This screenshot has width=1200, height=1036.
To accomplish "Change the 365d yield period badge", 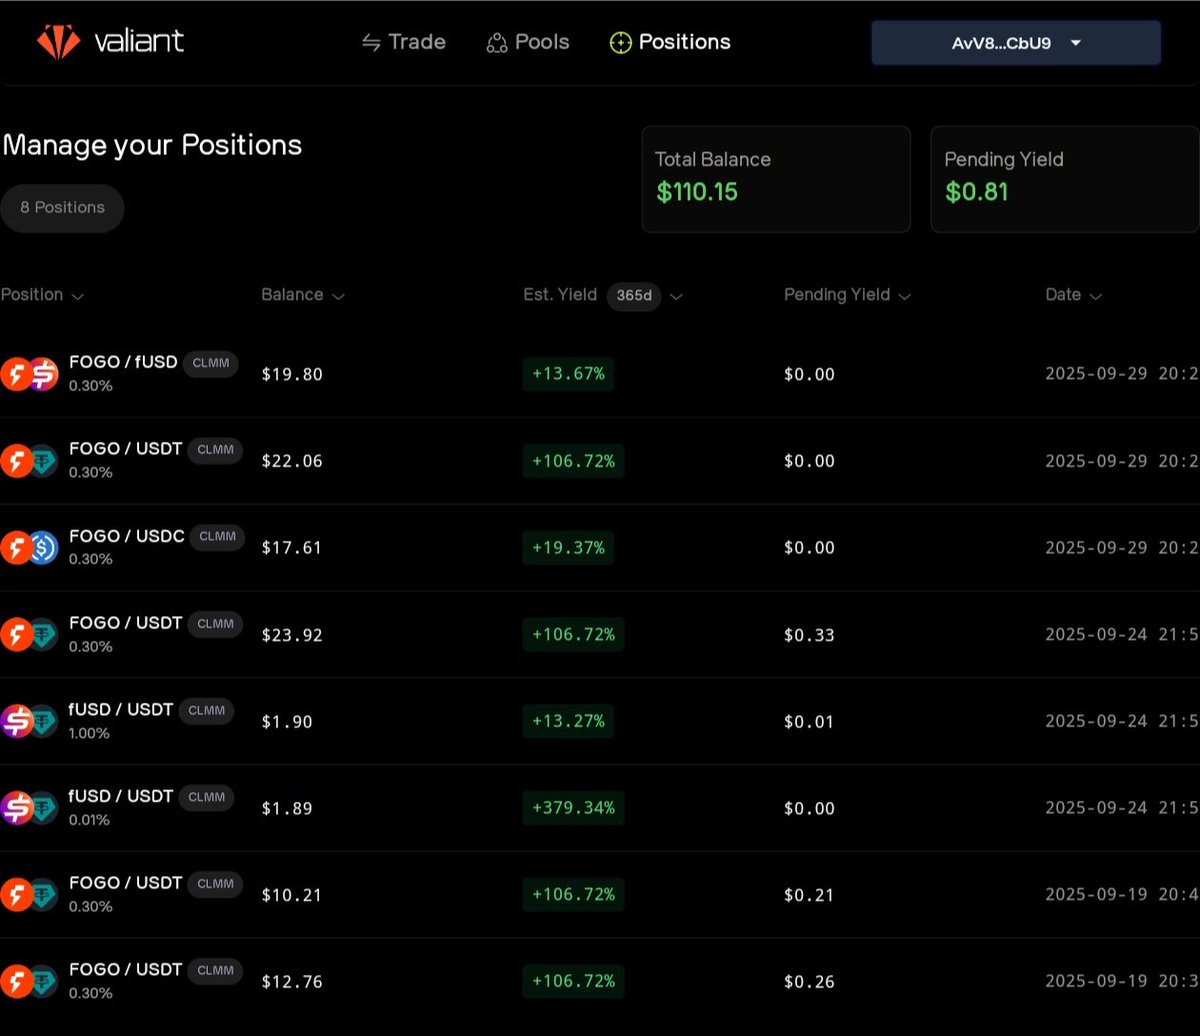I will point(634,296).
